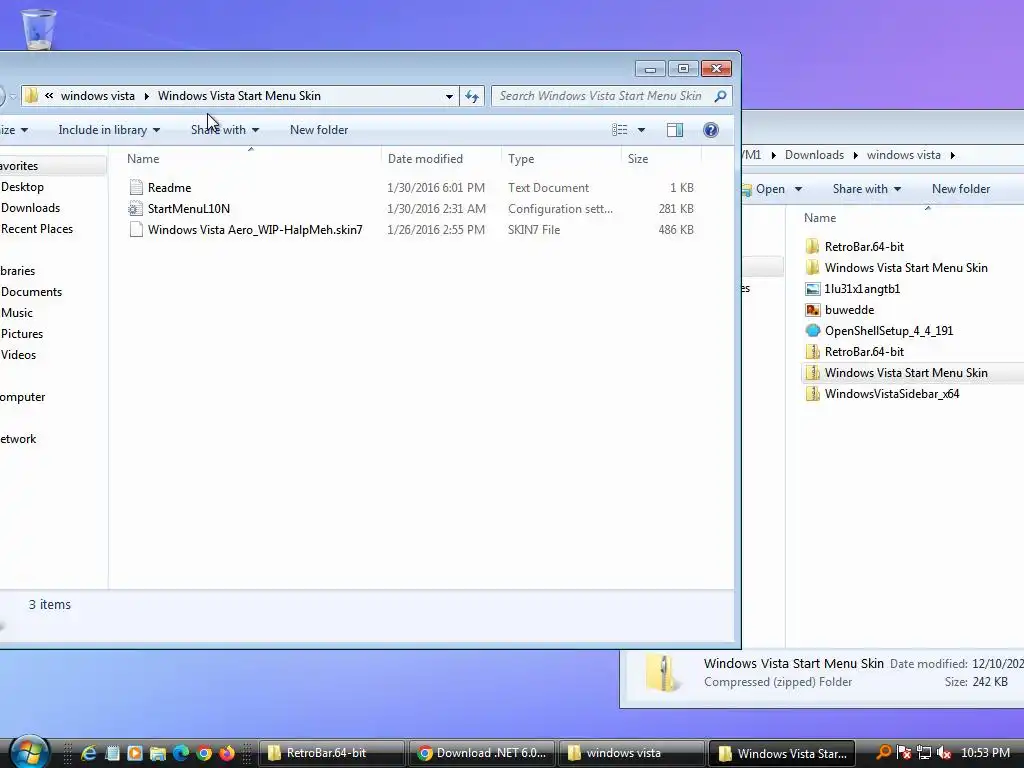
Task: Sort by the Type column header
Action: point(562,159)
